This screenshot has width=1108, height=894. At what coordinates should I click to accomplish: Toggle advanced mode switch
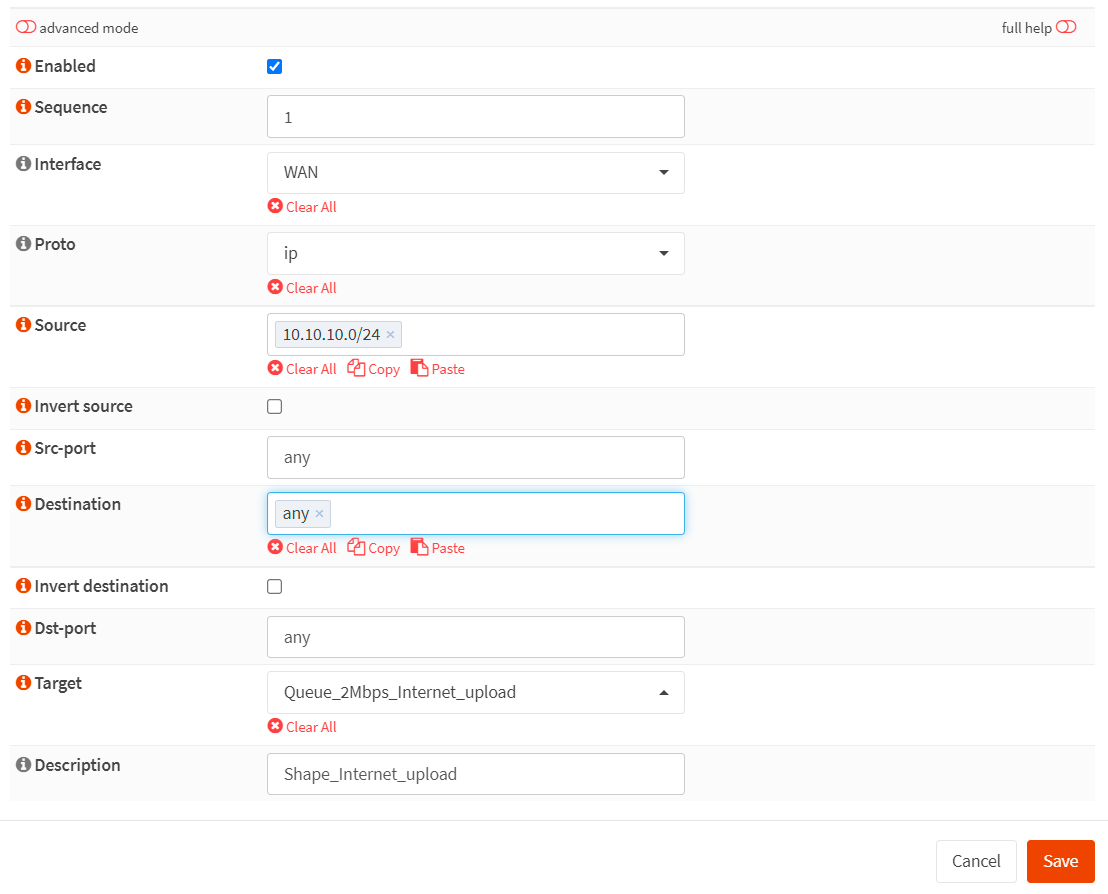point(26,28)
